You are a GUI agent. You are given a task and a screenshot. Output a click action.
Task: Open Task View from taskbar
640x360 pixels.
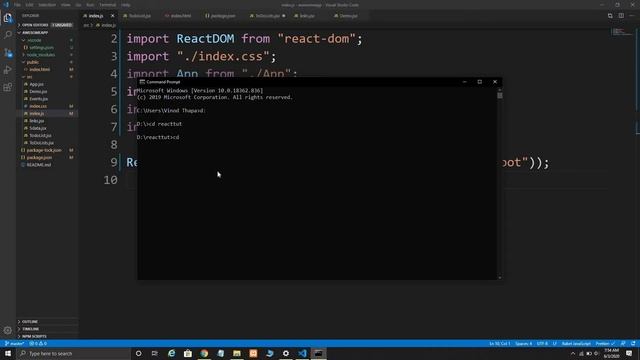[155, 353]
